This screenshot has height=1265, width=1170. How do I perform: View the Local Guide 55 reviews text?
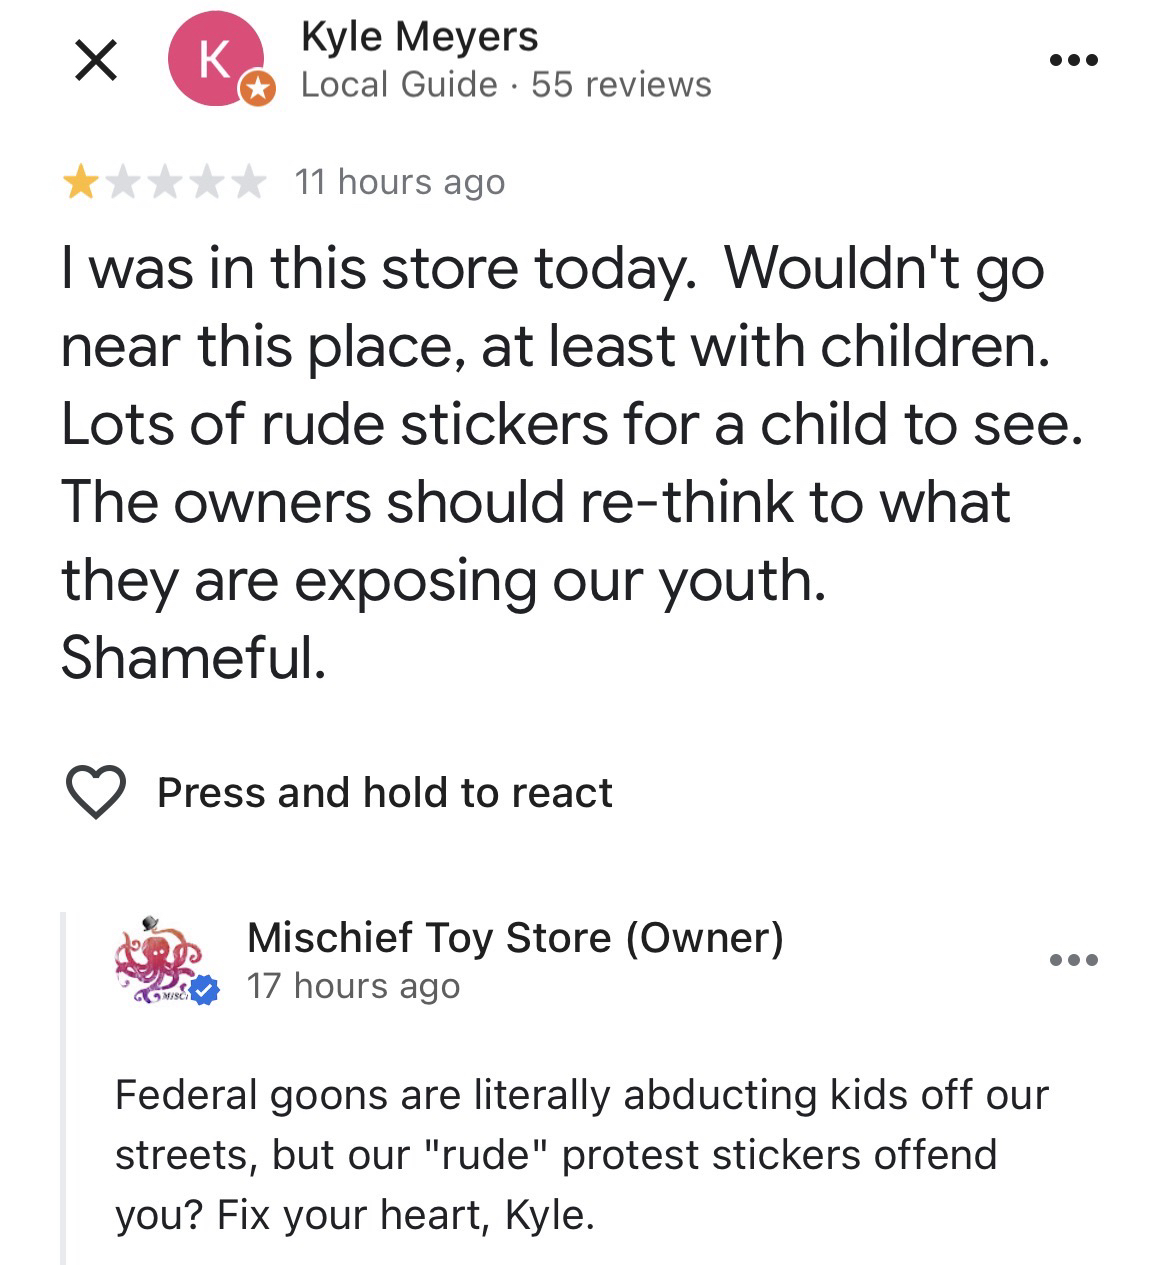coord(506,85)
